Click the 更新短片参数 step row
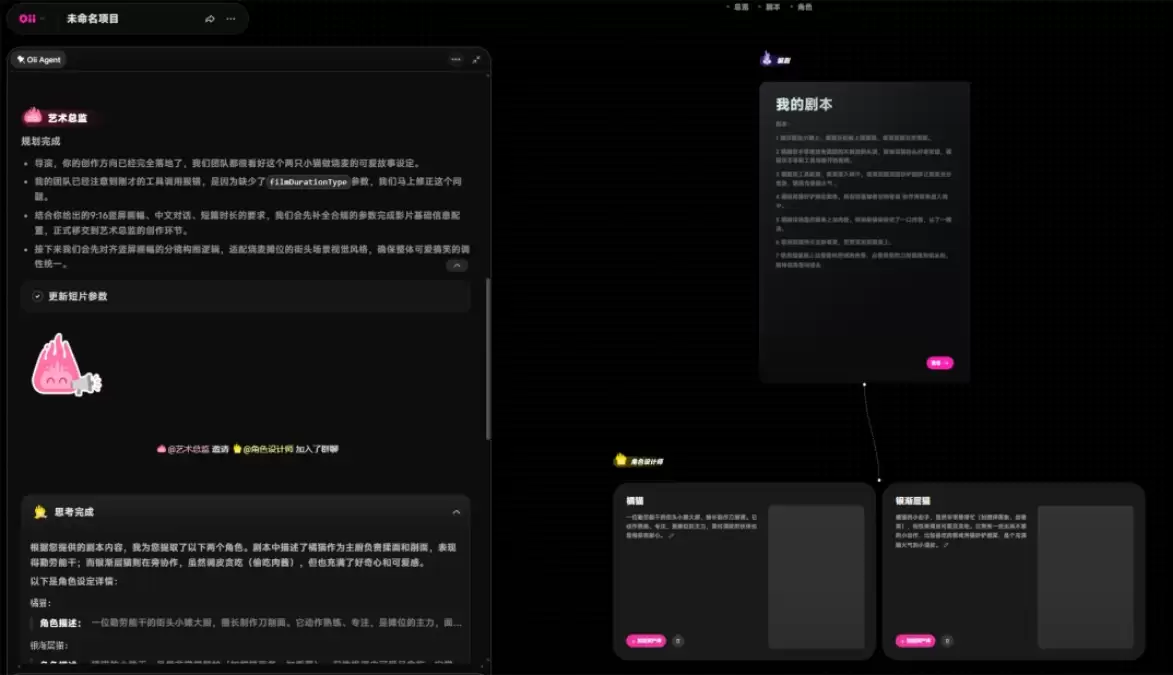Screen dimensions: 1173x675 click(x=246, y=296)
